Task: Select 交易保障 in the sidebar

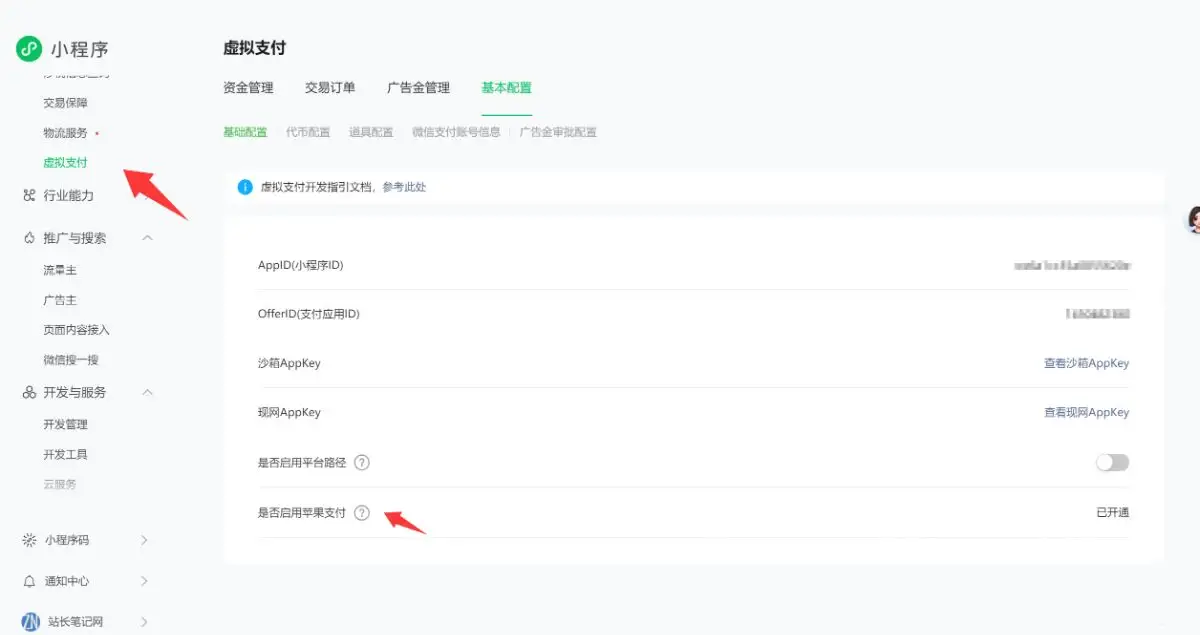Action: coord(64,102)
